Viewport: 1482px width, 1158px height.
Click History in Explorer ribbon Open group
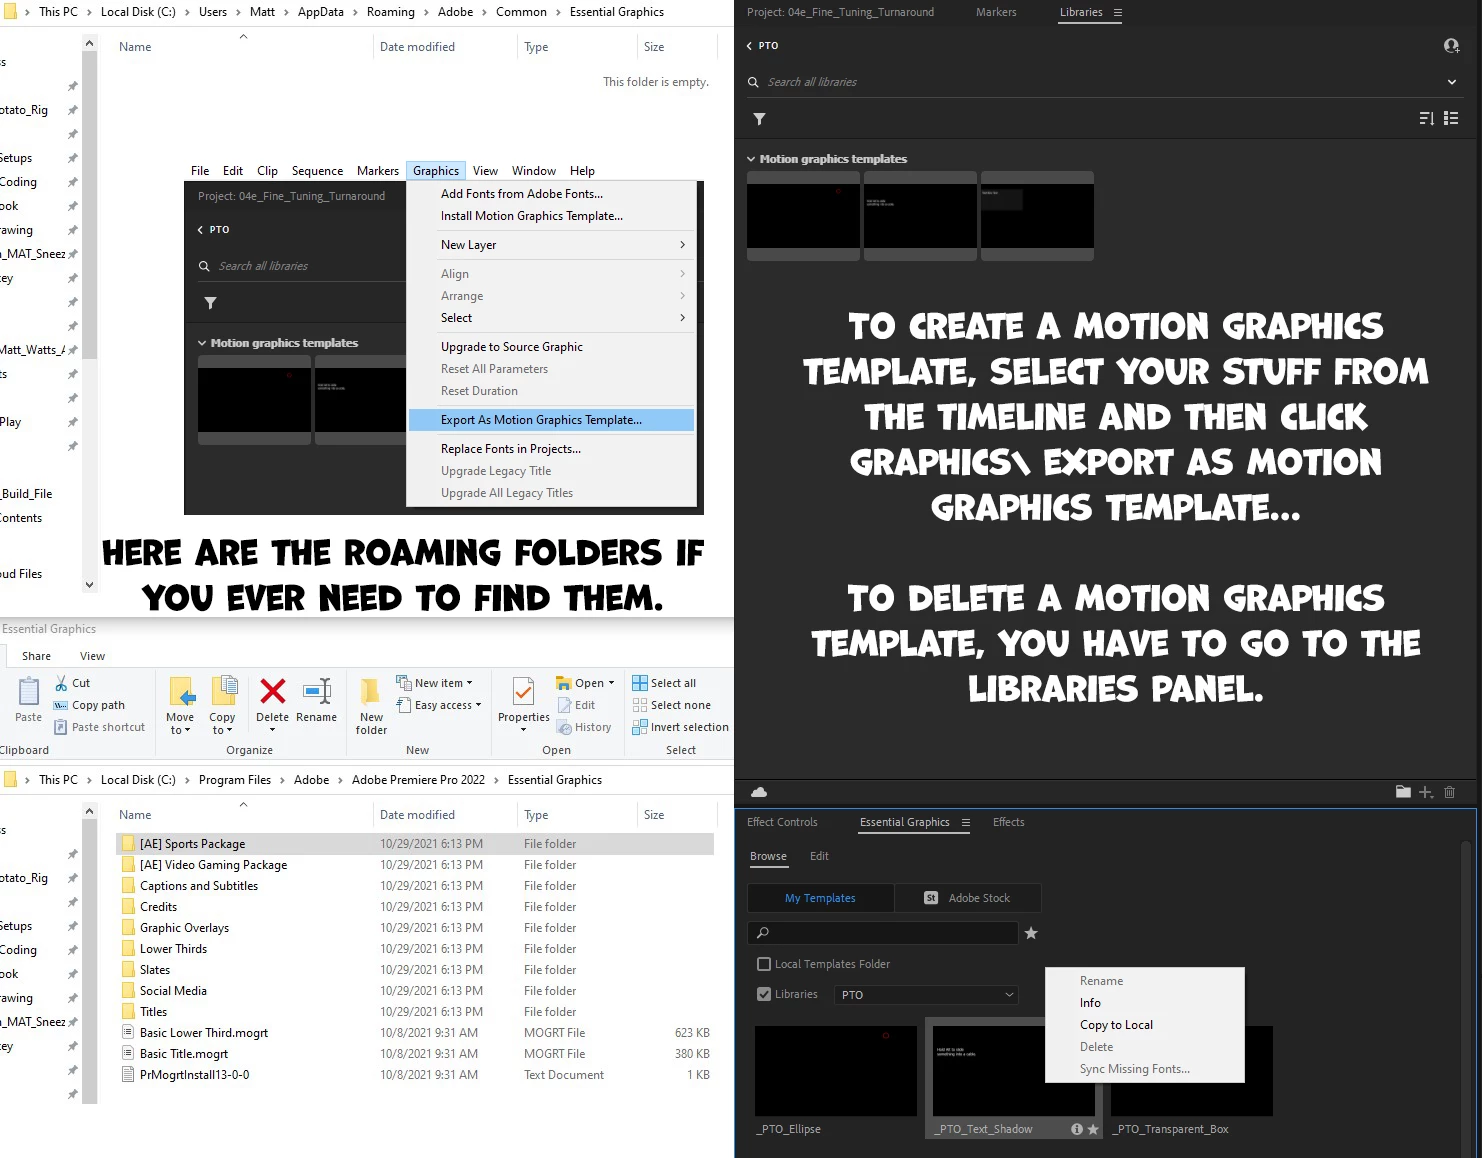pos(585,727)
